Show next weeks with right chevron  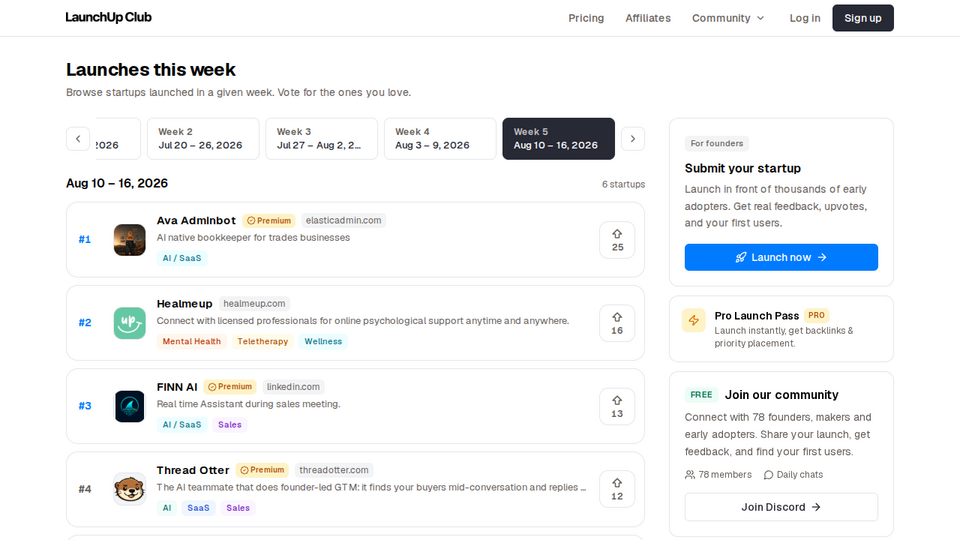click(633, 139)
